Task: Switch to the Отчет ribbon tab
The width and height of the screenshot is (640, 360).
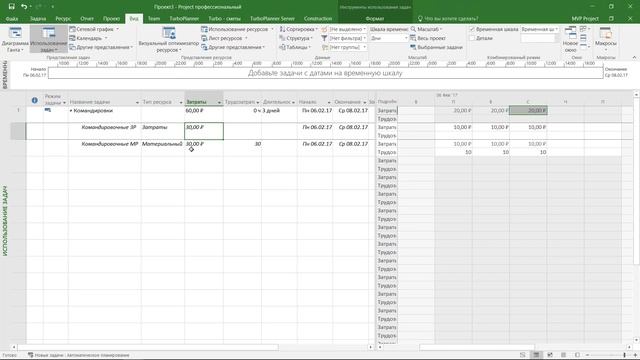Action: 87,19
